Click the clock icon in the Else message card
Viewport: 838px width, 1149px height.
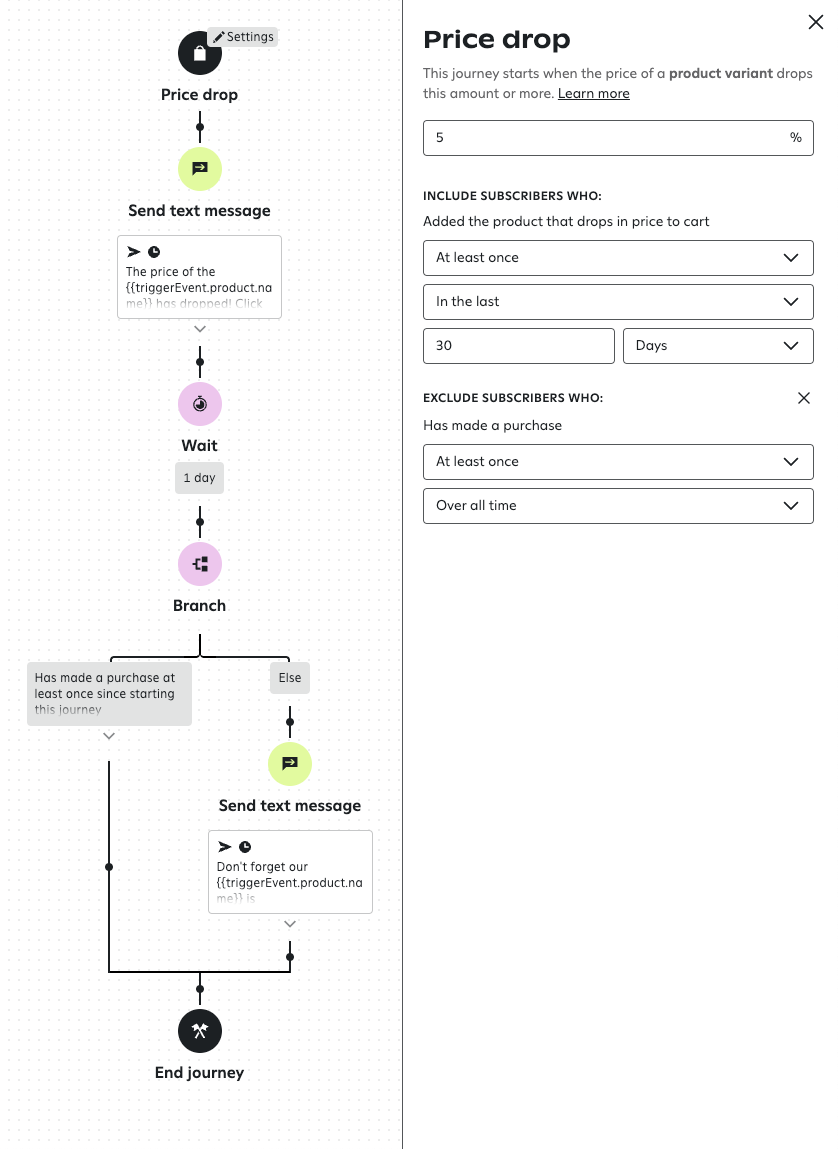pyautogui.click(x=245, y=847)
